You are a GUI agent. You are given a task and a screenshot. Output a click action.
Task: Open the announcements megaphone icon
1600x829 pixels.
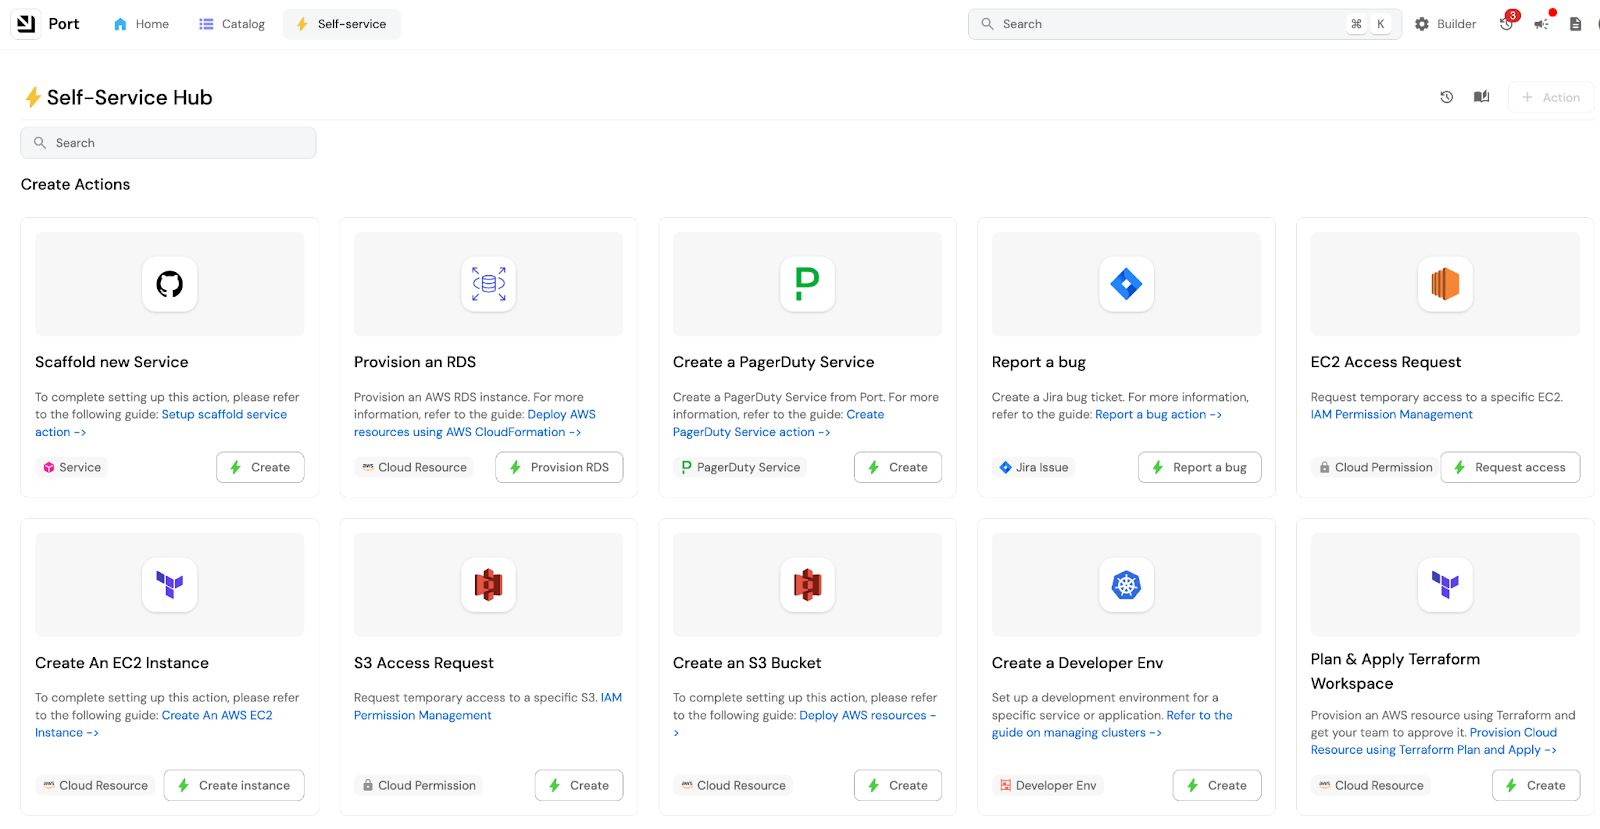click(x=1542, y=24)
